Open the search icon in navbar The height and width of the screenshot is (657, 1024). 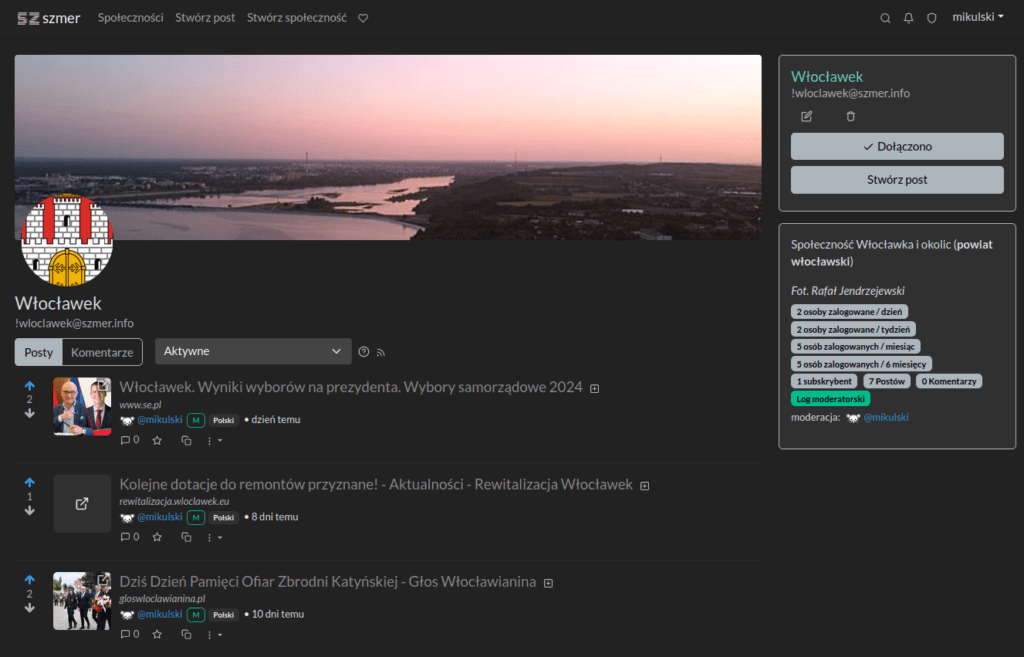click(885, 18)
